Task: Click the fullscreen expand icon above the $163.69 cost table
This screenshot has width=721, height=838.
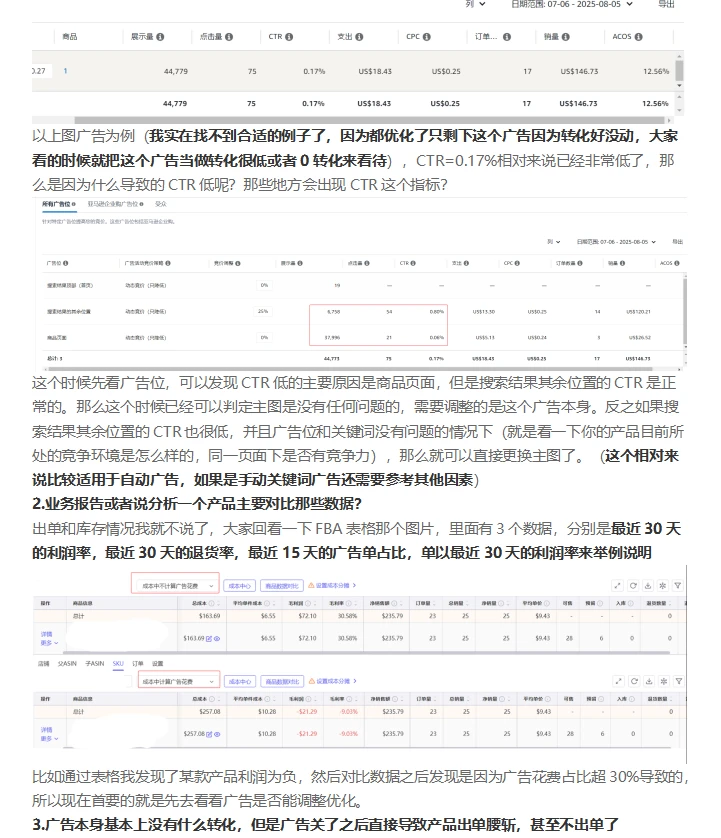Action: (x=618, y=586)
